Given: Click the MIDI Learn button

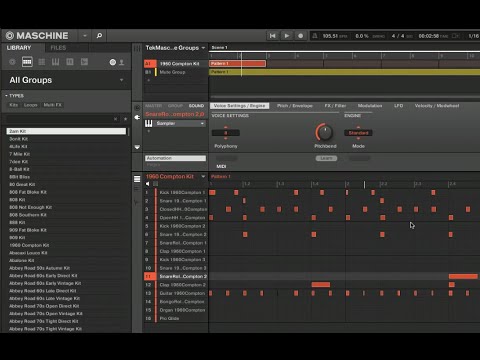Looking at the screenshot, I should (326, 158).
